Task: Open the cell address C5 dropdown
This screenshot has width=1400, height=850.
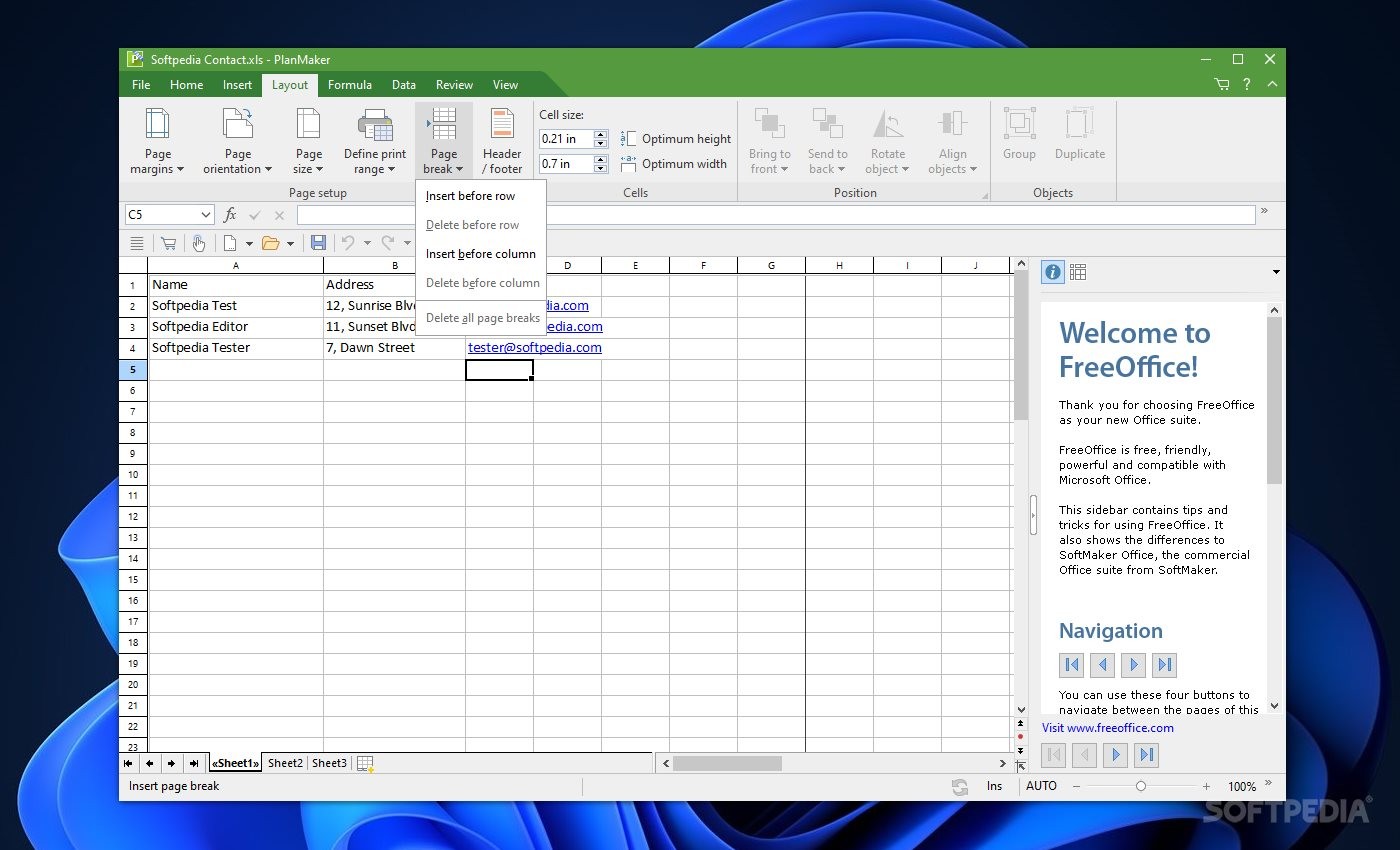Action: pos(206,215)
